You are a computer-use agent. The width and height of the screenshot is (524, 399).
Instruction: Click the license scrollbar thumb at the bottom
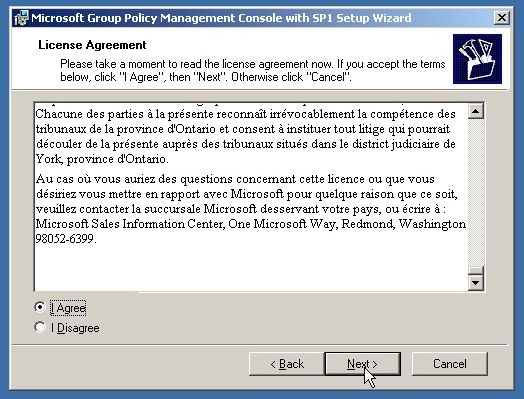point(476,271)
